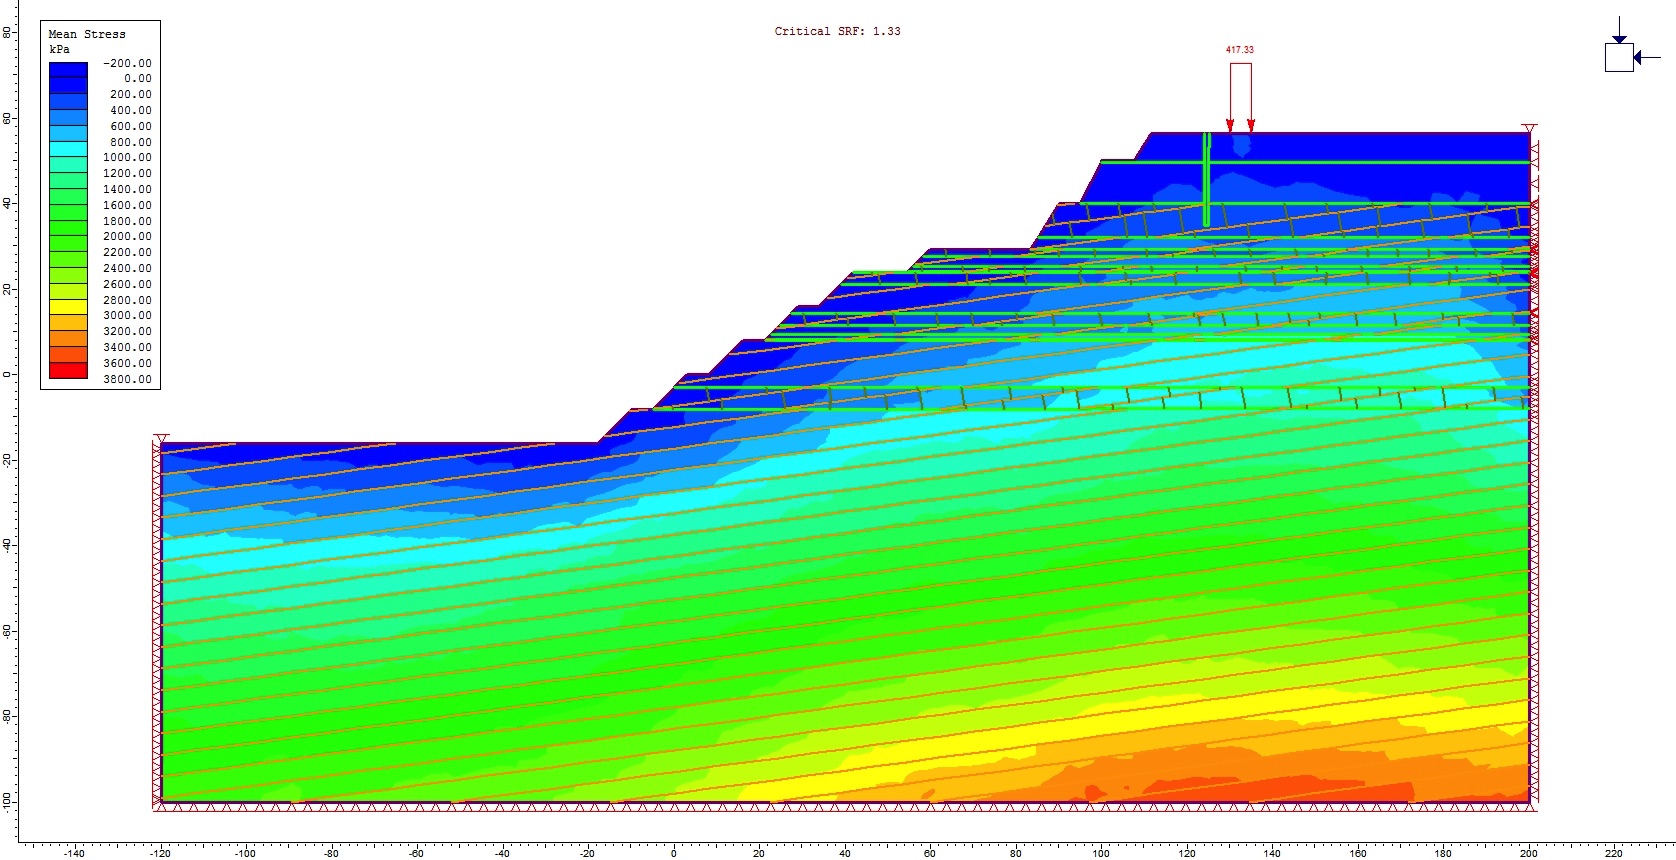The image size is (1676, 860).
Task: Click the 3800.00 legend value
Action: pyautogui.click(x=128, y=379)
